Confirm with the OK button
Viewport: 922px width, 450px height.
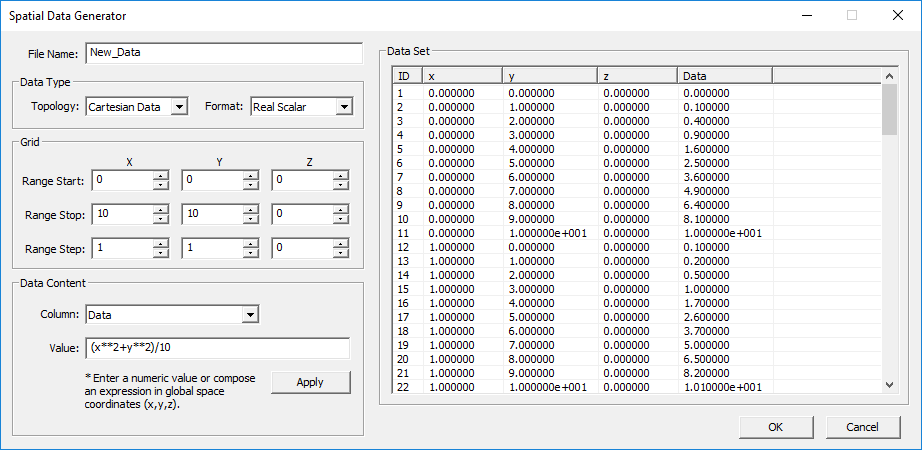776,427
